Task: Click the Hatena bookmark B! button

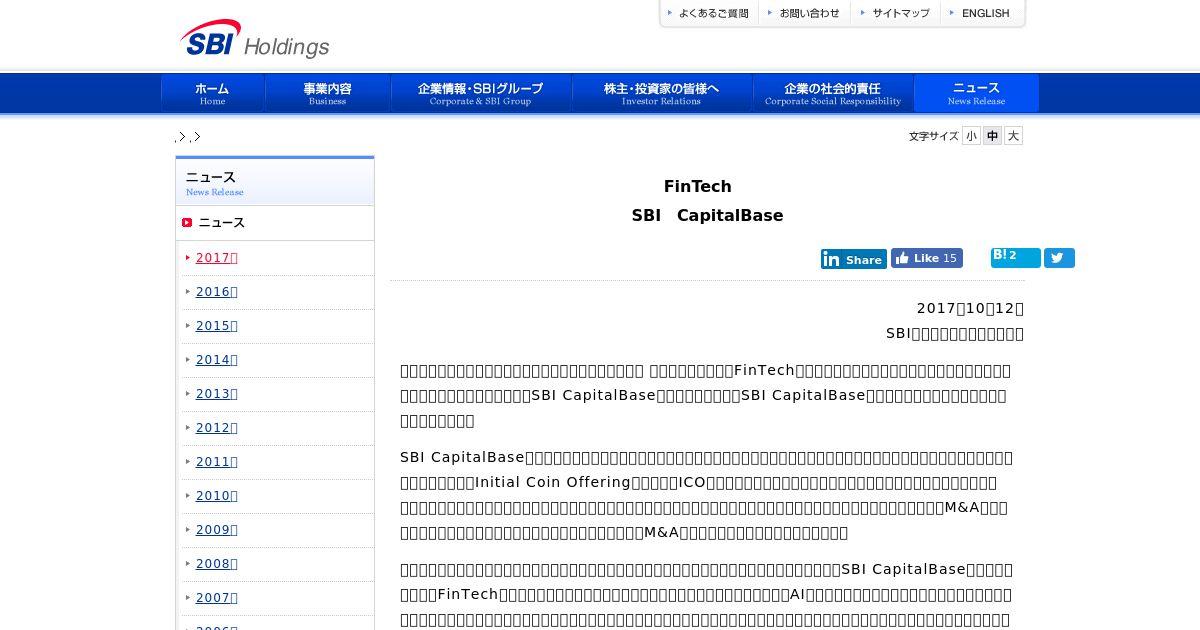Action: [1016, 257]
